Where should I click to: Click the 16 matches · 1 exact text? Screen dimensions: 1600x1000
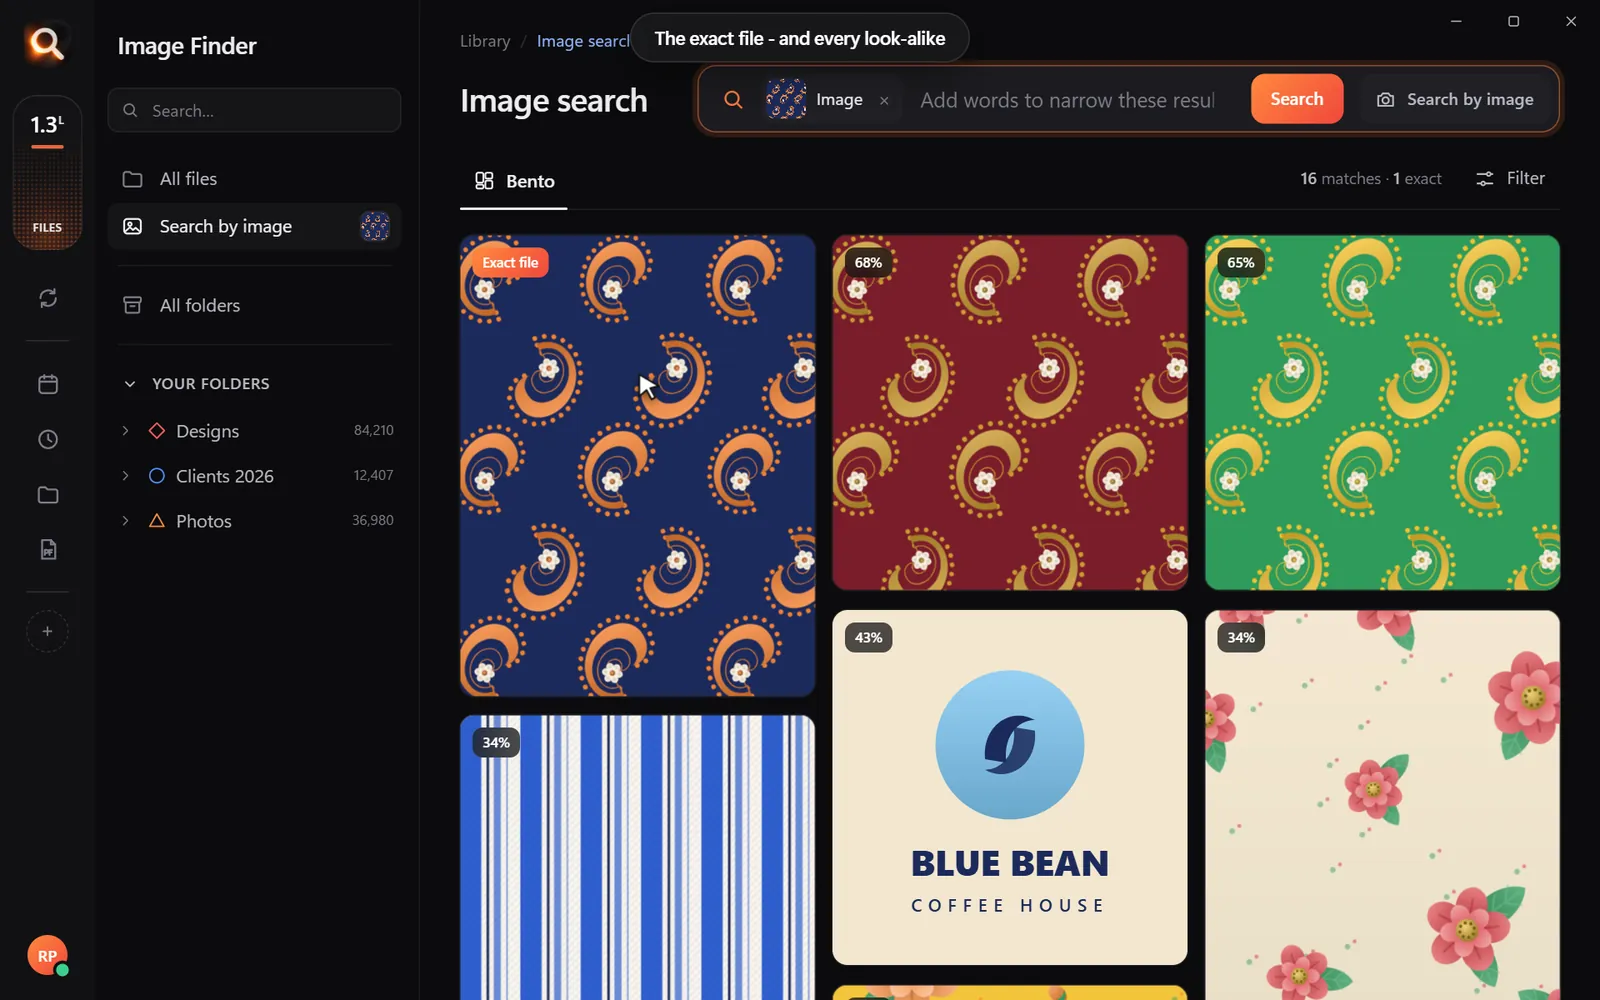[1371, 179]
